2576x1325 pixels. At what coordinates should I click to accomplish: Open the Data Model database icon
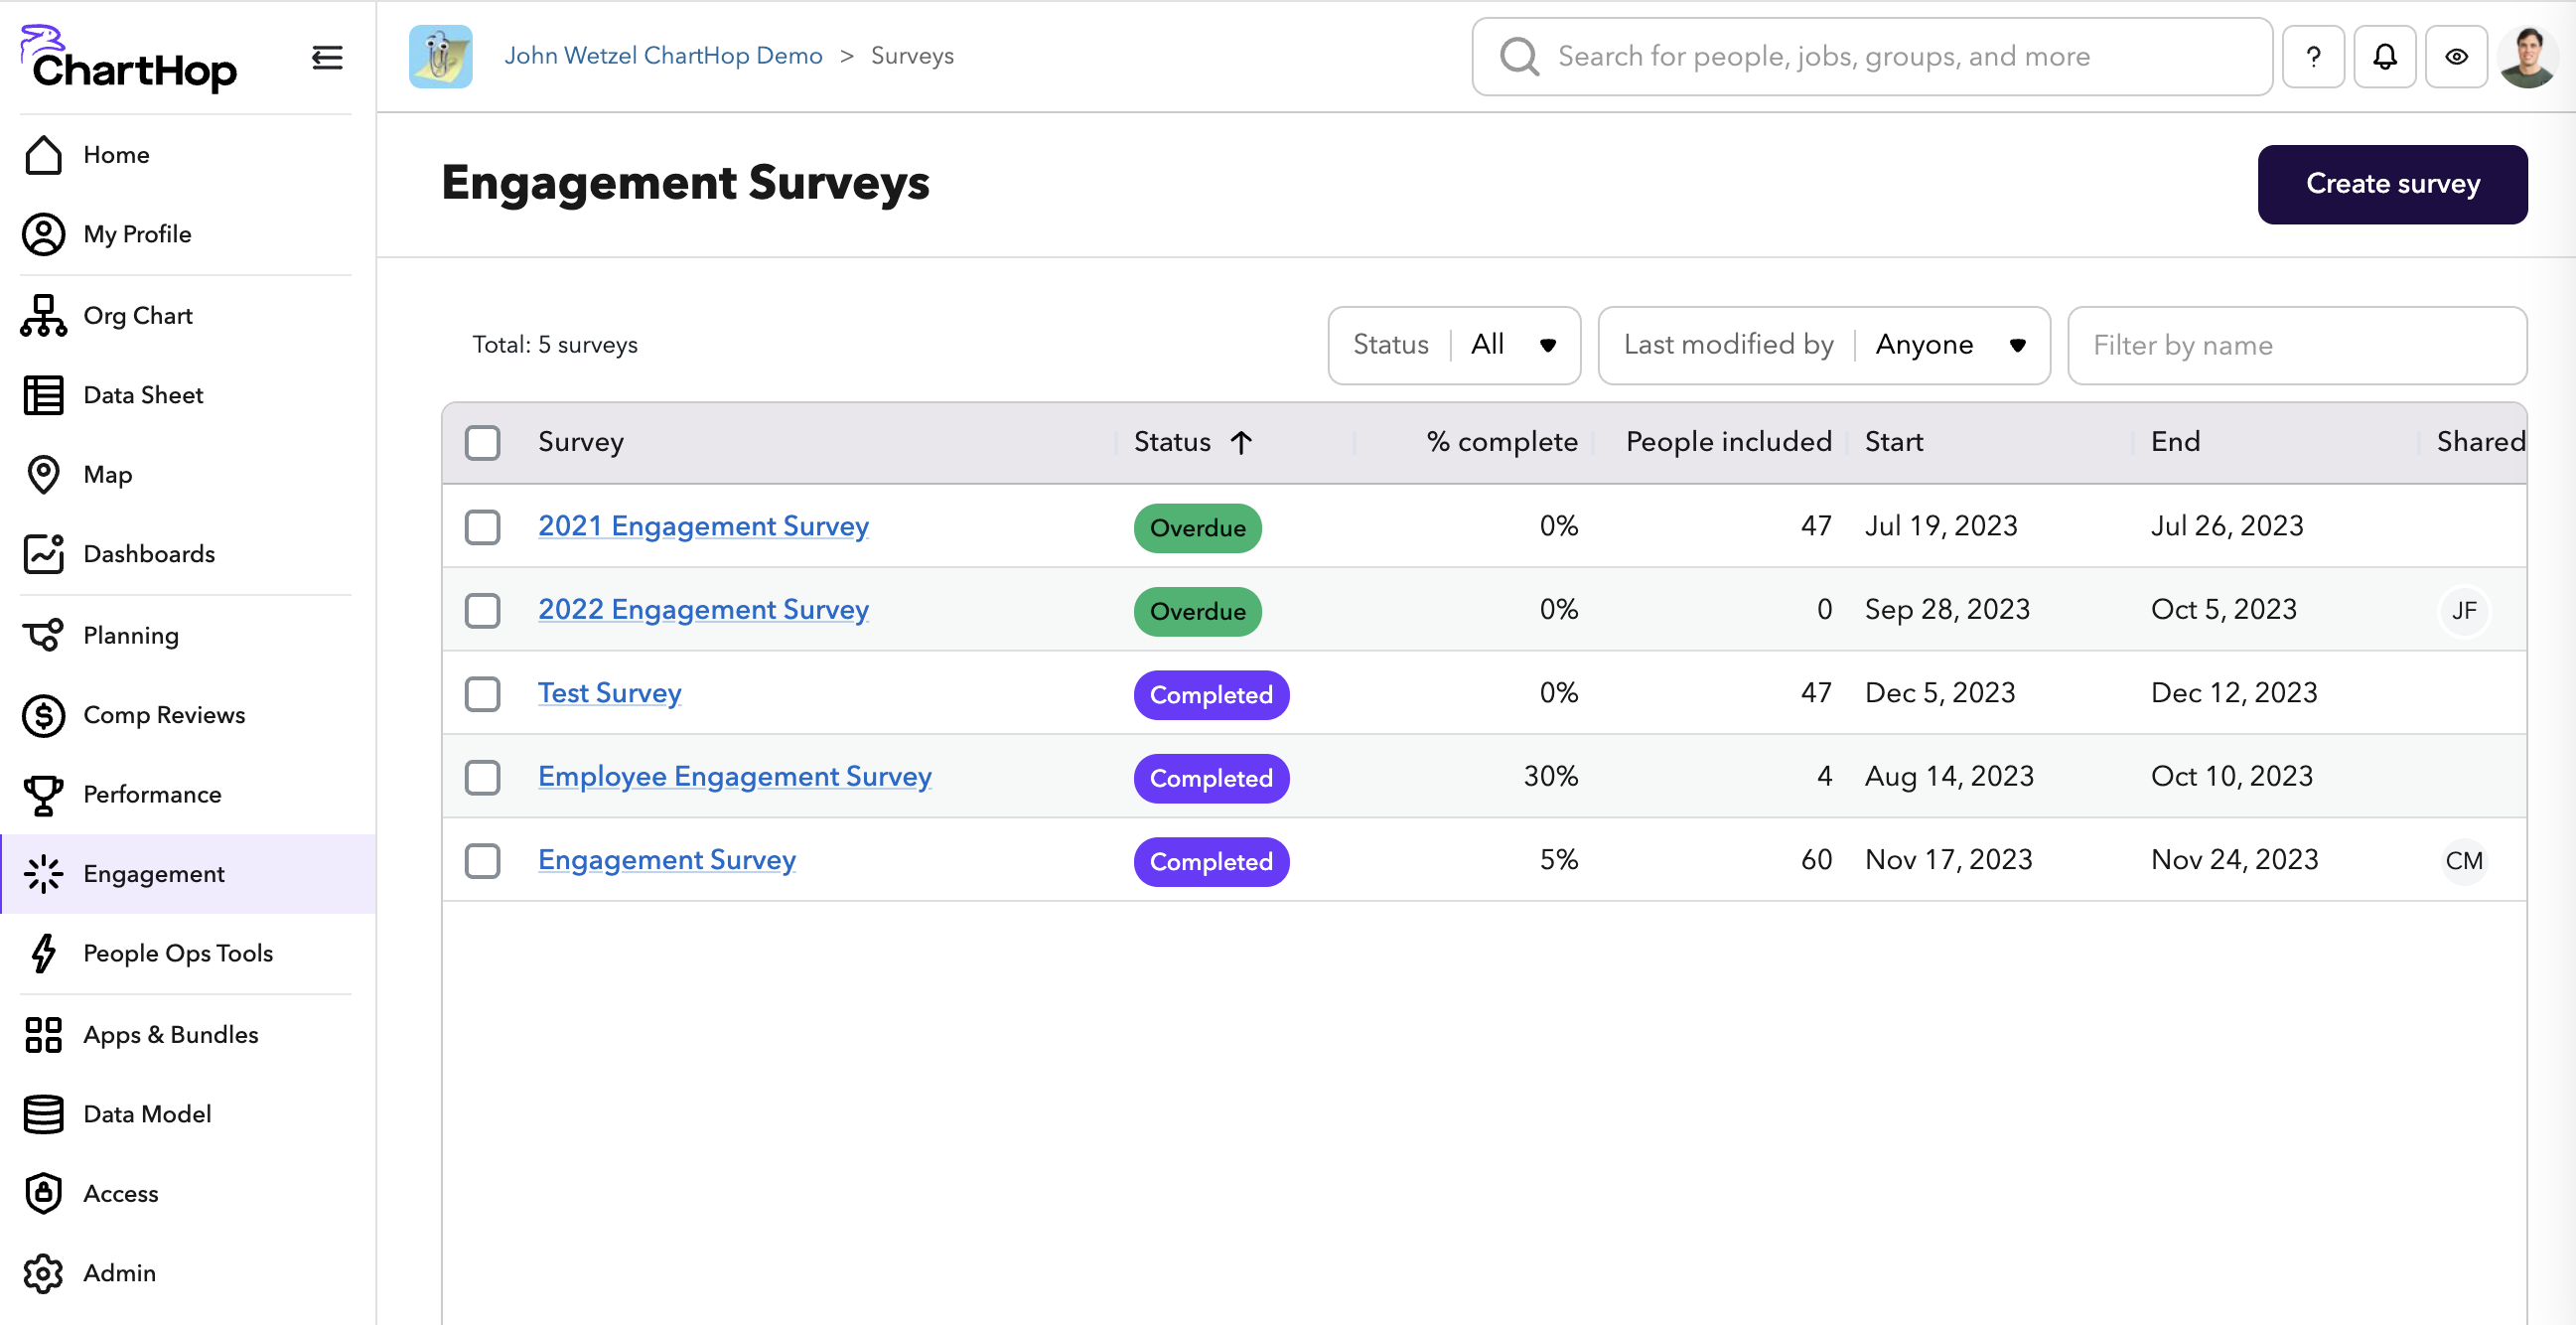[x=43, y=1113]
